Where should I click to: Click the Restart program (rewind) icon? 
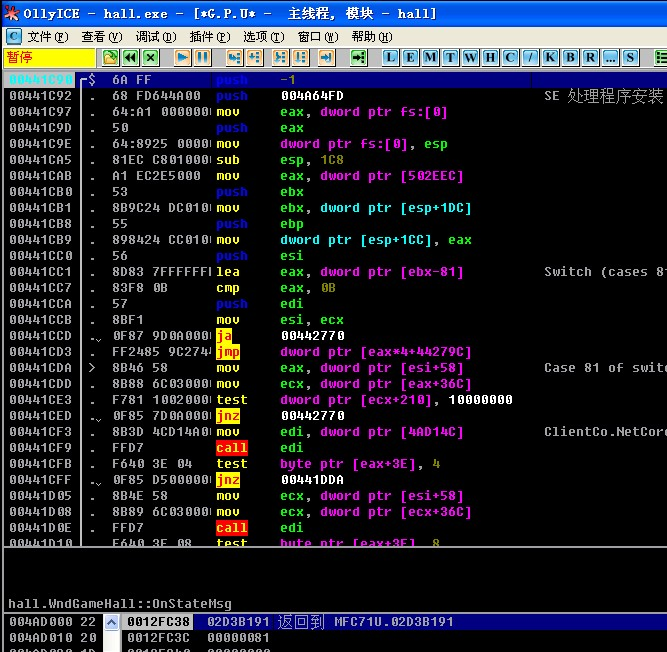coord(131,58)
